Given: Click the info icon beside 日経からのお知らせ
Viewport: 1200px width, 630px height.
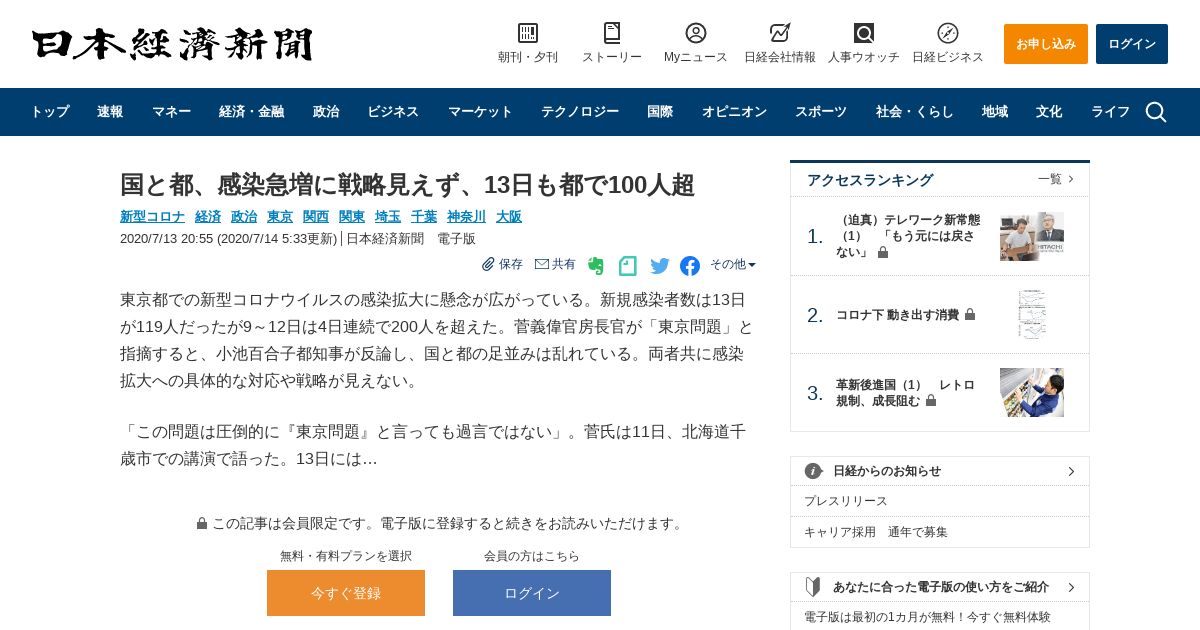Looking at the screenshot, I should coord(814,471).
